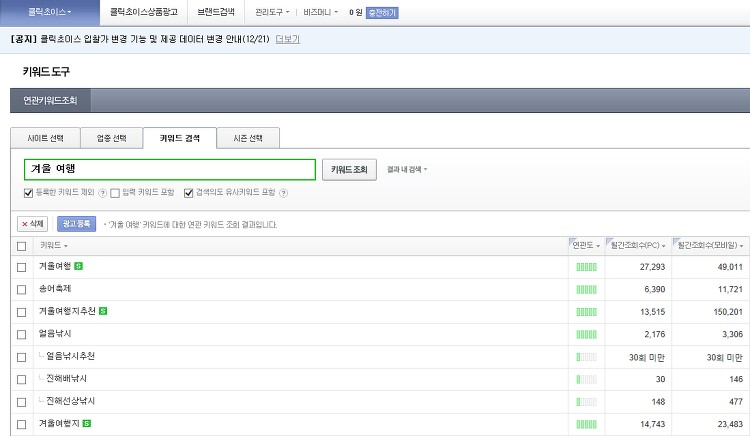Click relevance bar of 얼음낚시추천 row
The width and height of the screenshot is (750, 436).
(x=586, y=357)
